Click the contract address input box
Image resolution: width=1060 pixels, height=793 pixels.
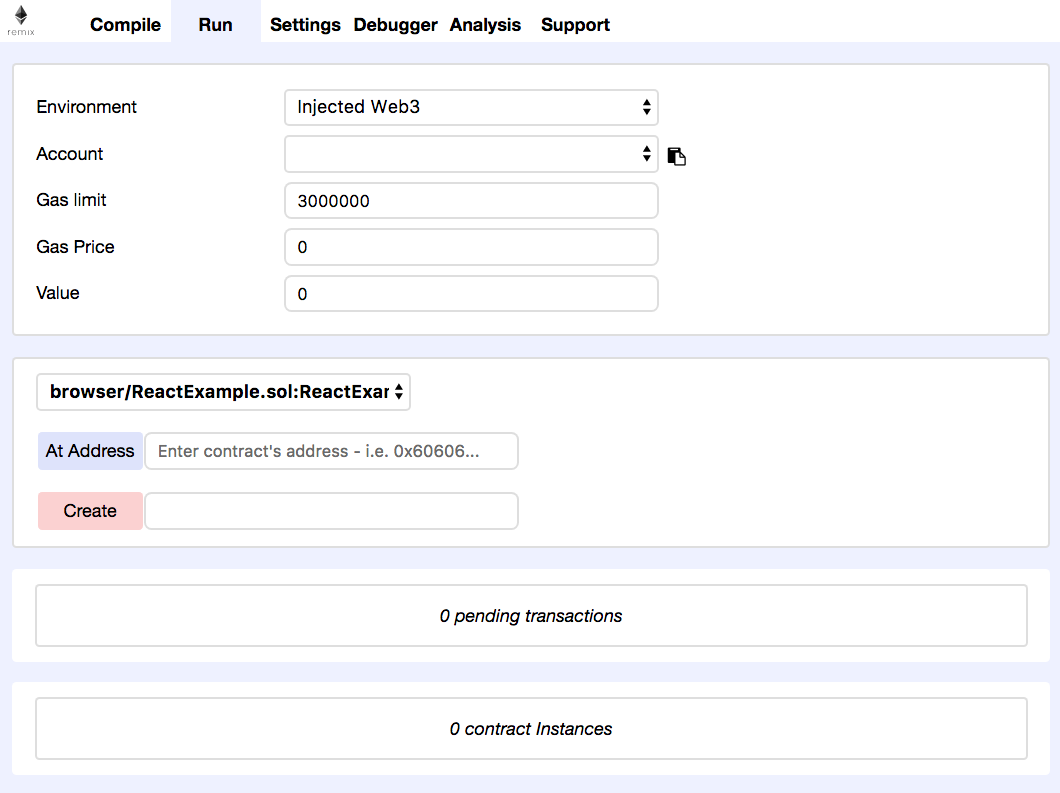pyautogui.click(x=331, y=451)
